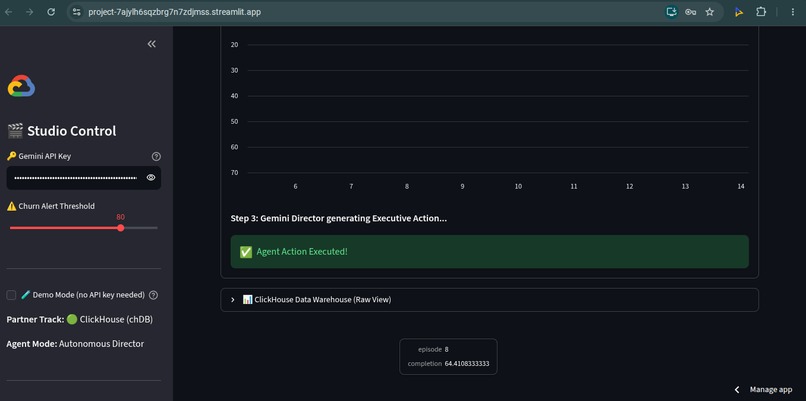This screenshot has width=806, height=401.
Task: Open site information icon in address bar
Action: [77, 12]
